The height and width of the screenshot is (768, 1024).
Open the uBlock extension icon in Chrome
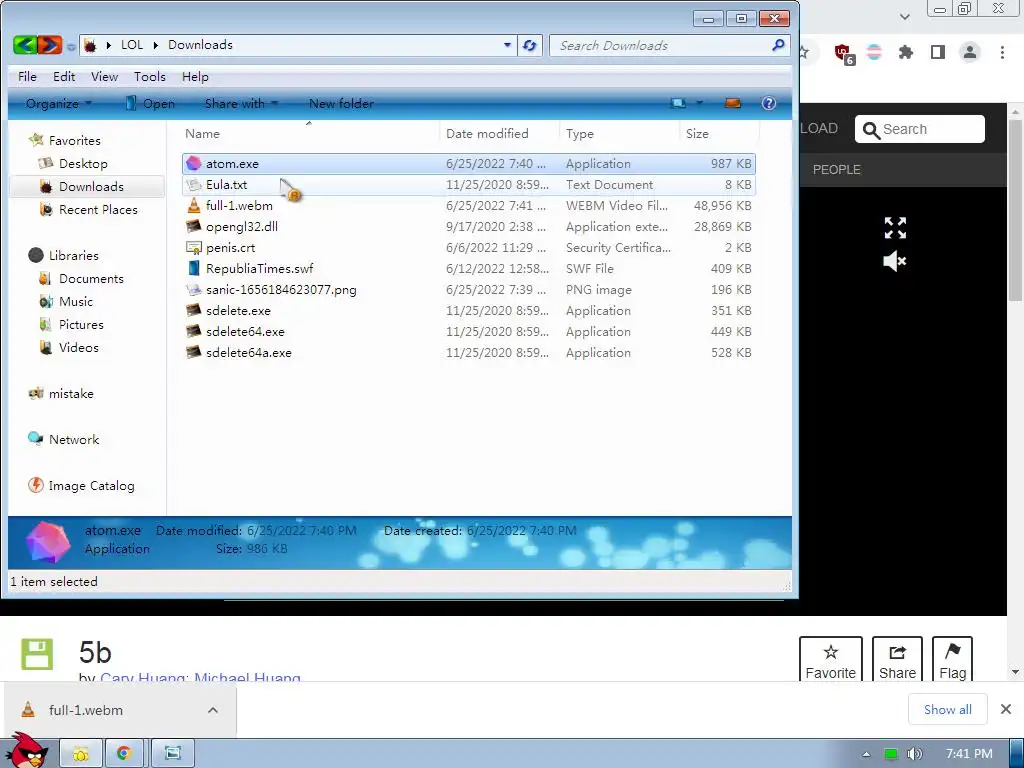pyautogui.click(x=843, y=53)
